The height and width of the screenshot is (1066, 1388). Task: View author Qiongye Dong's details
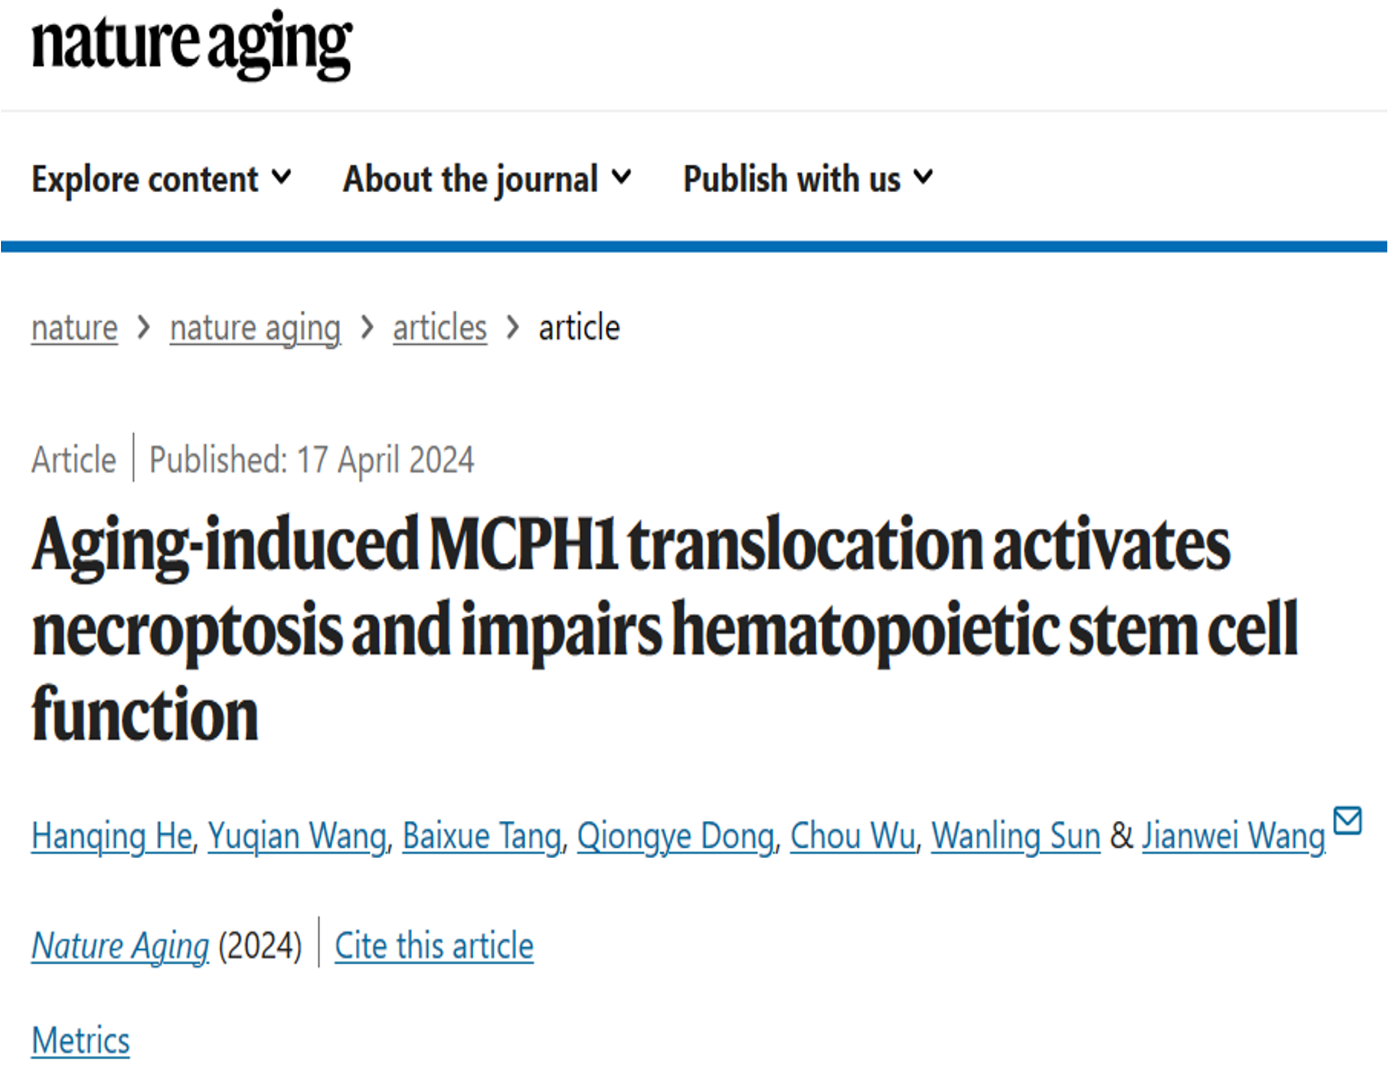click(x=676, y=836)
